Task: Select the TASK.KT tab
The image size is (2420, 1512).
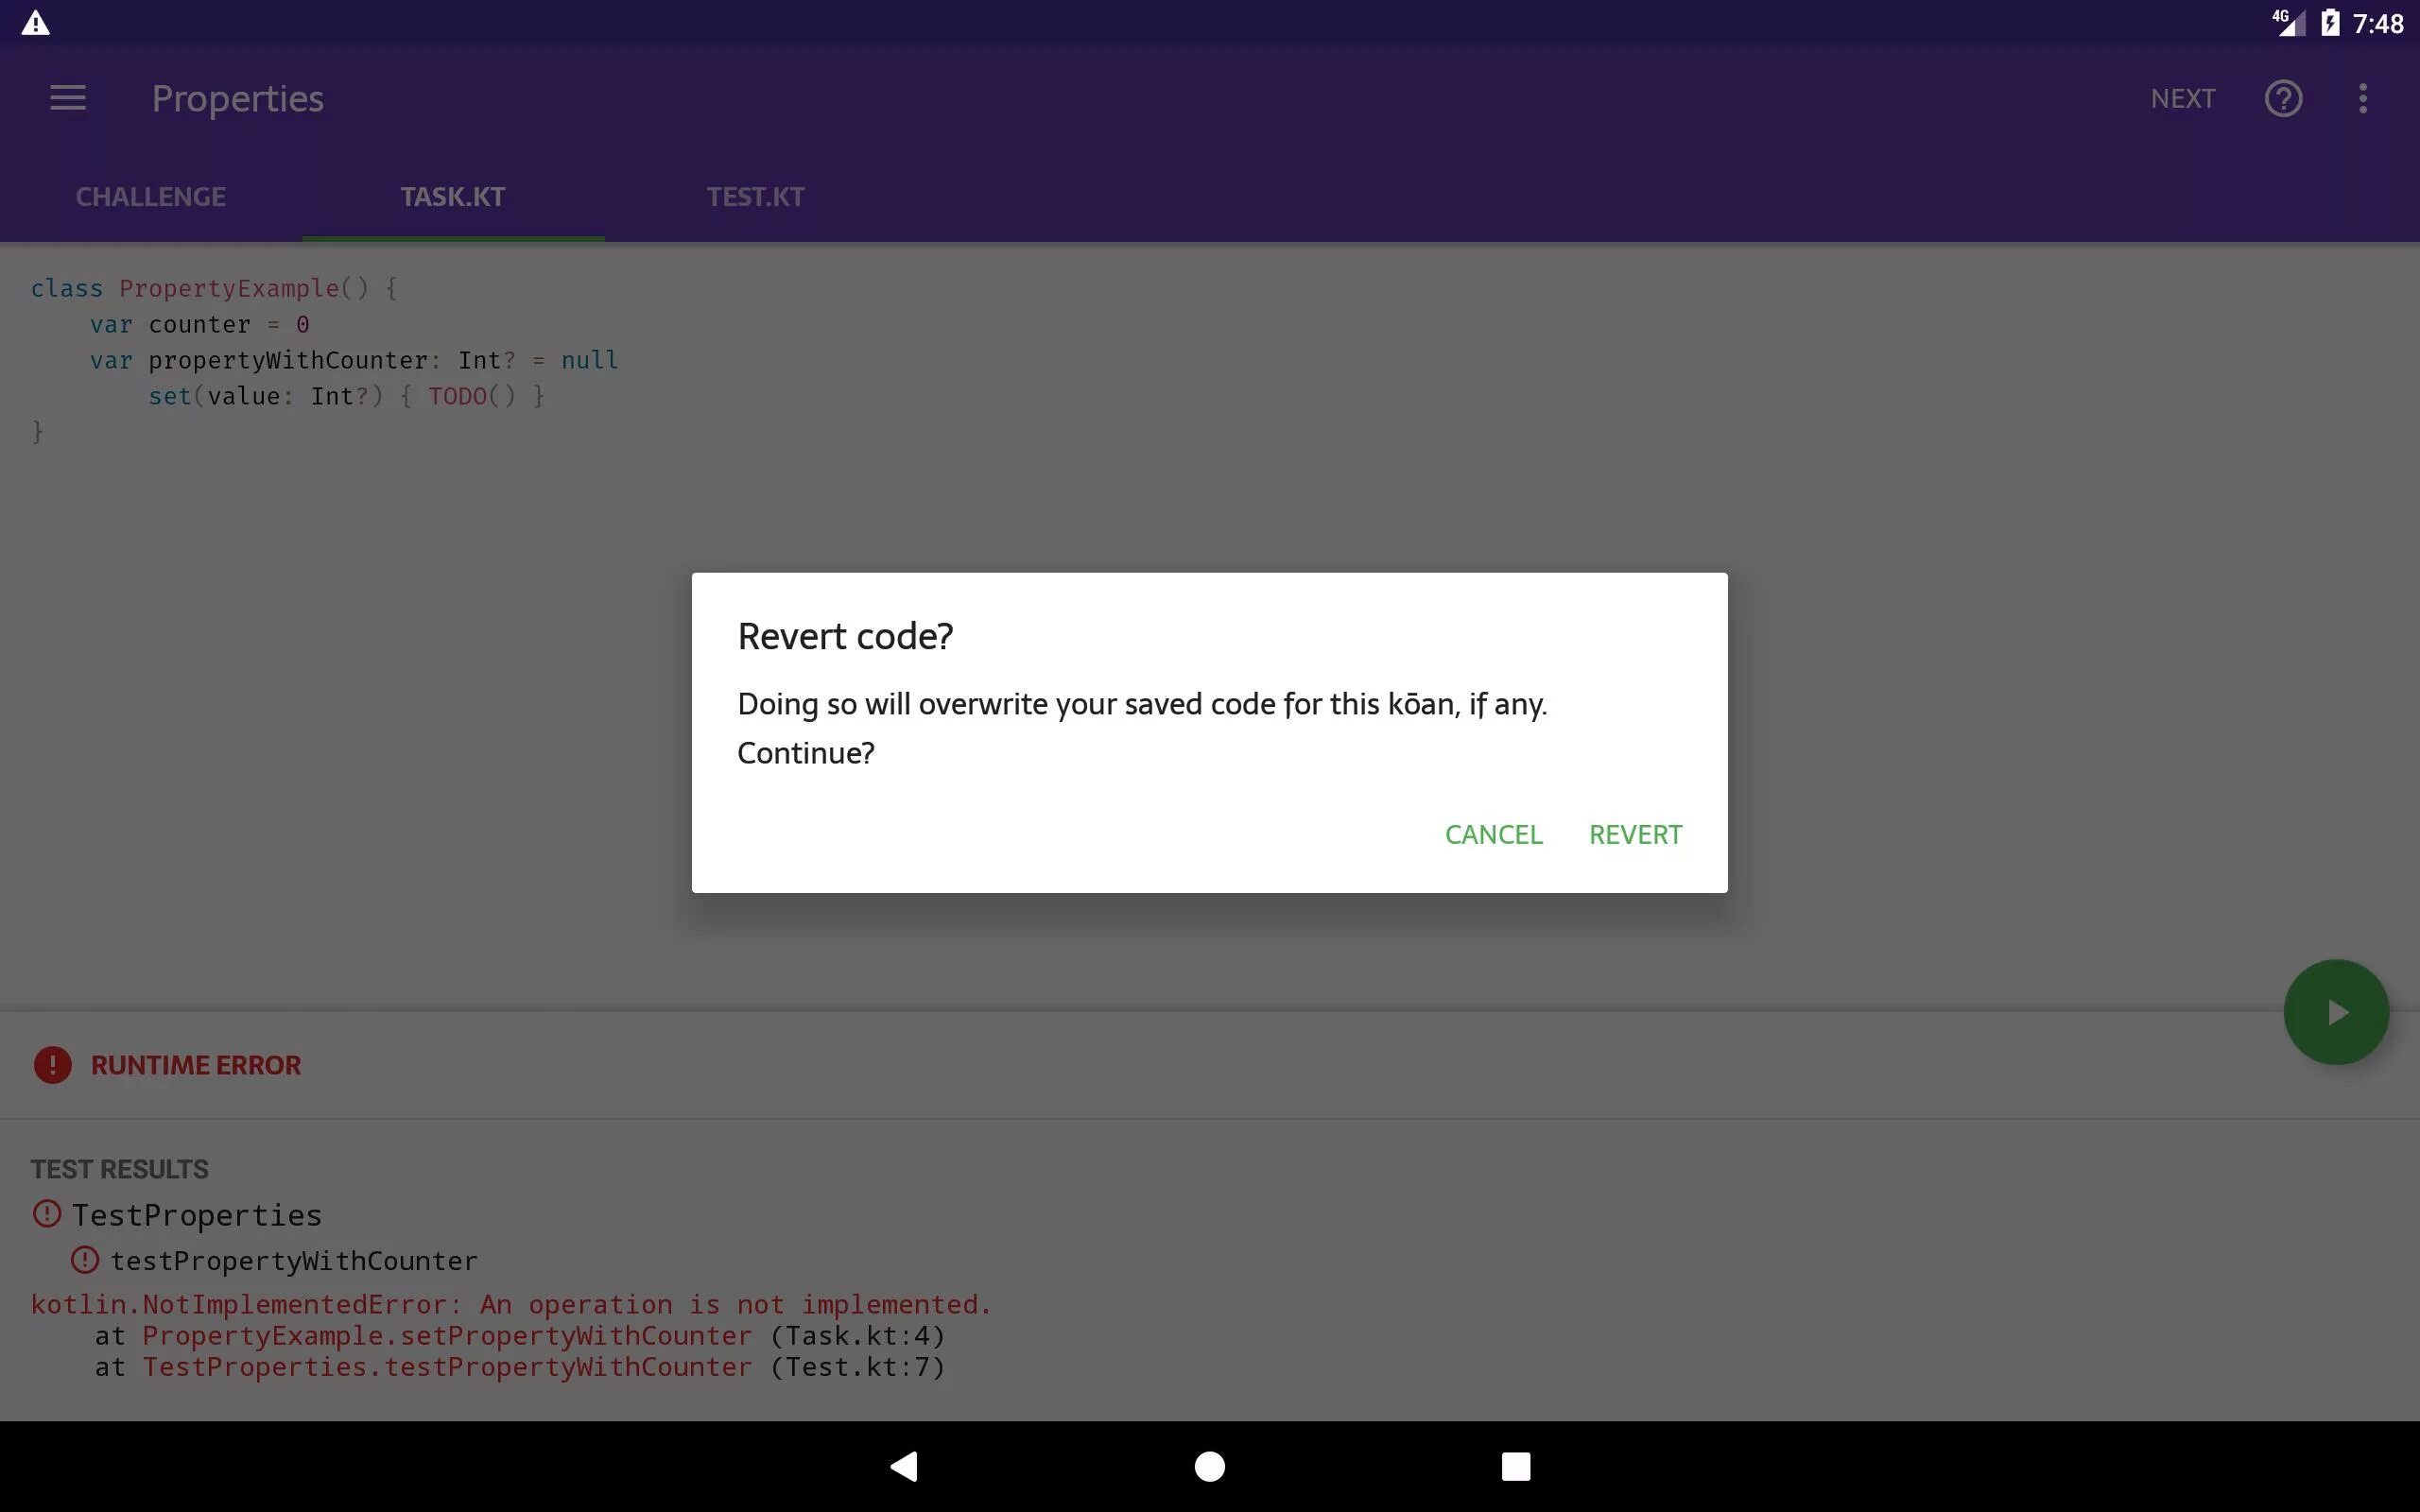Action: pyautogui.click(x=453, y=197)
